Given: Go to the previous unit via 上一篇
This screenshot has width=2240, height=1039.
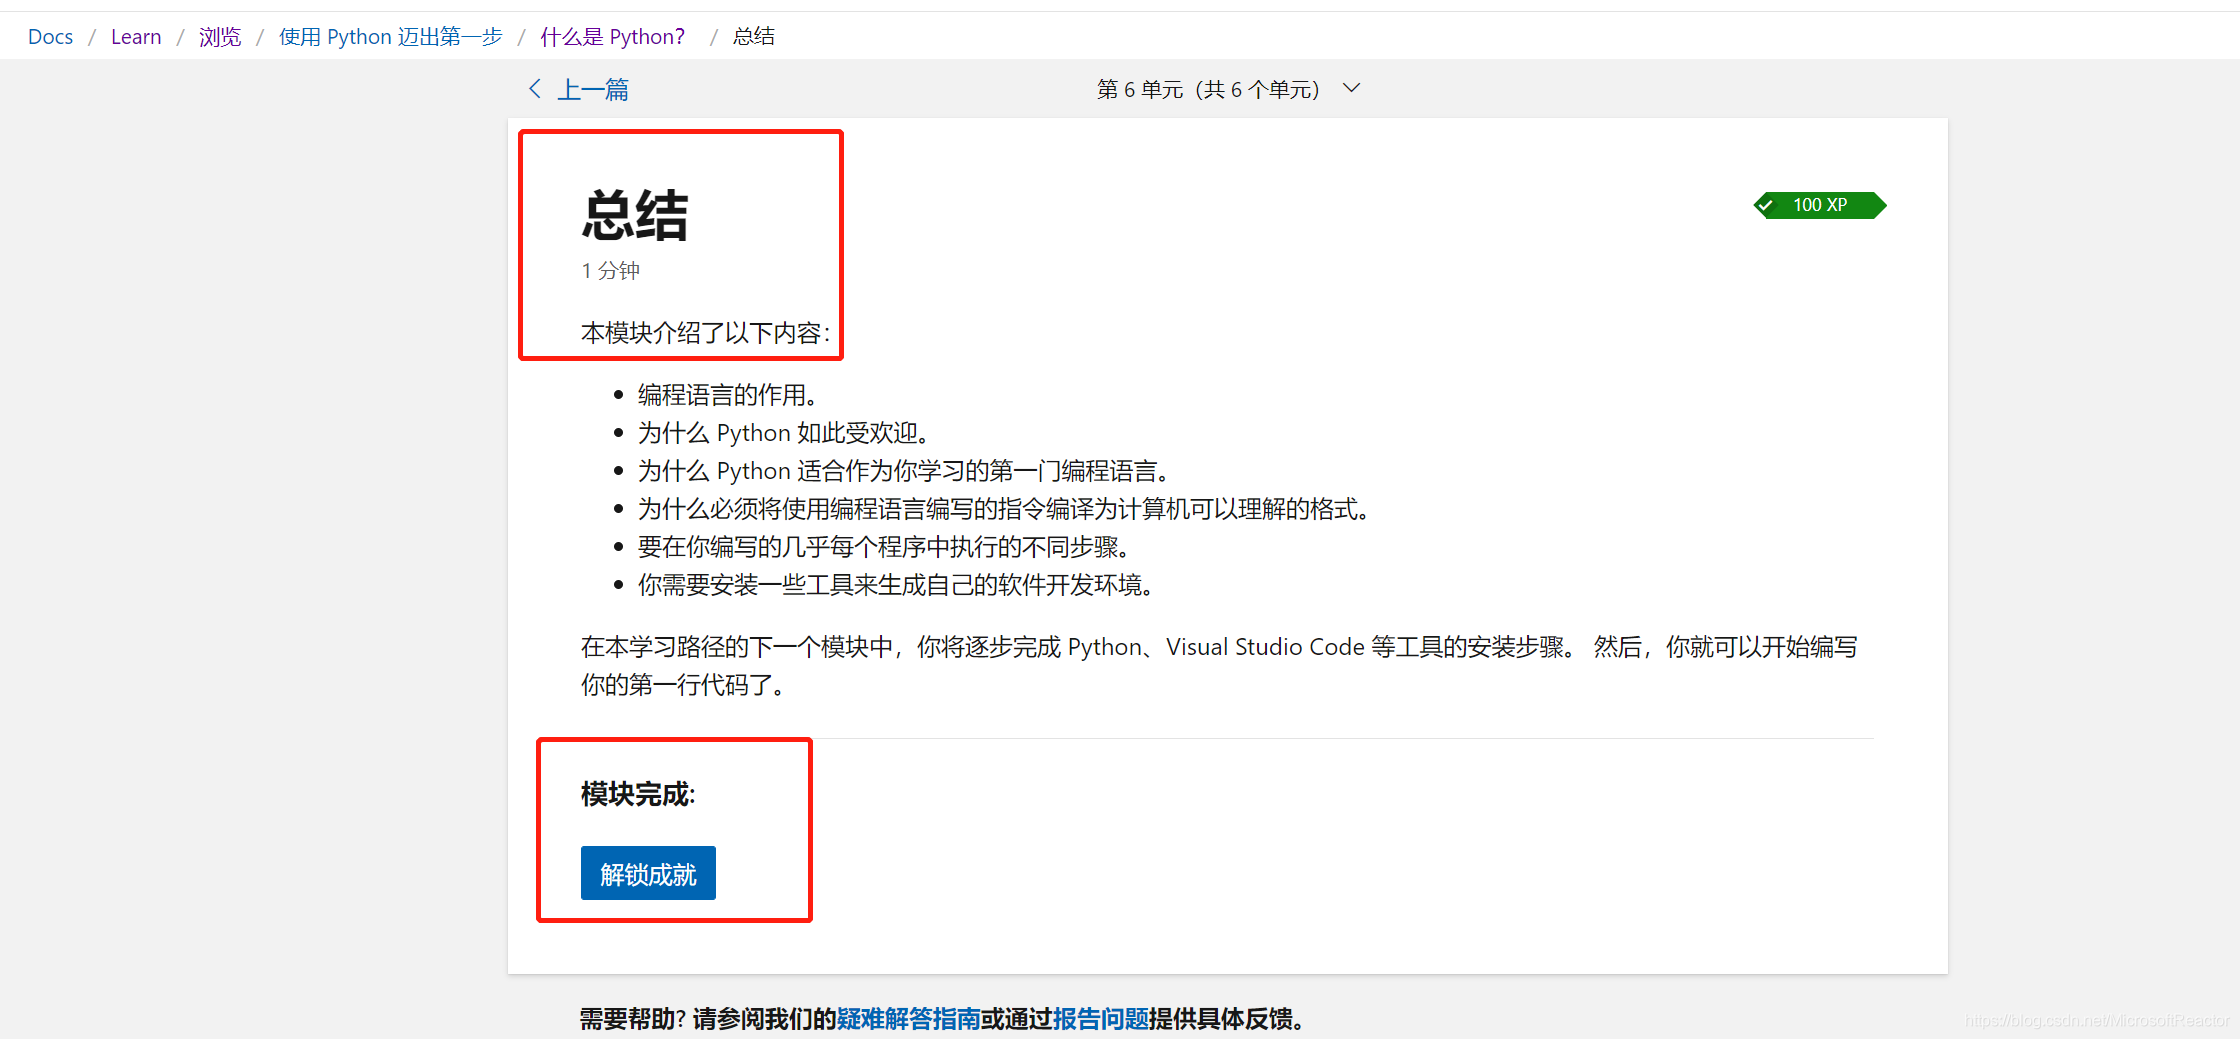Looking at the screenshot, I should coord(593,90).
